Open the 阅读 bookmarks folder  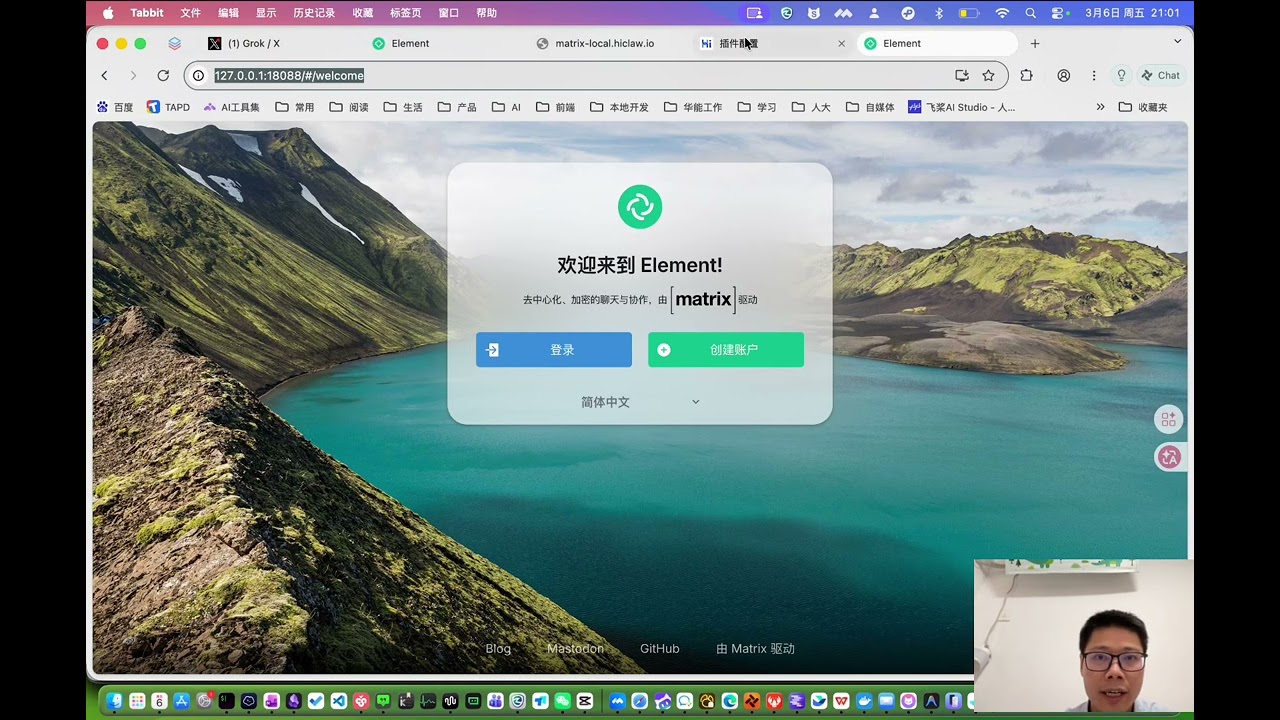point(349,107)
